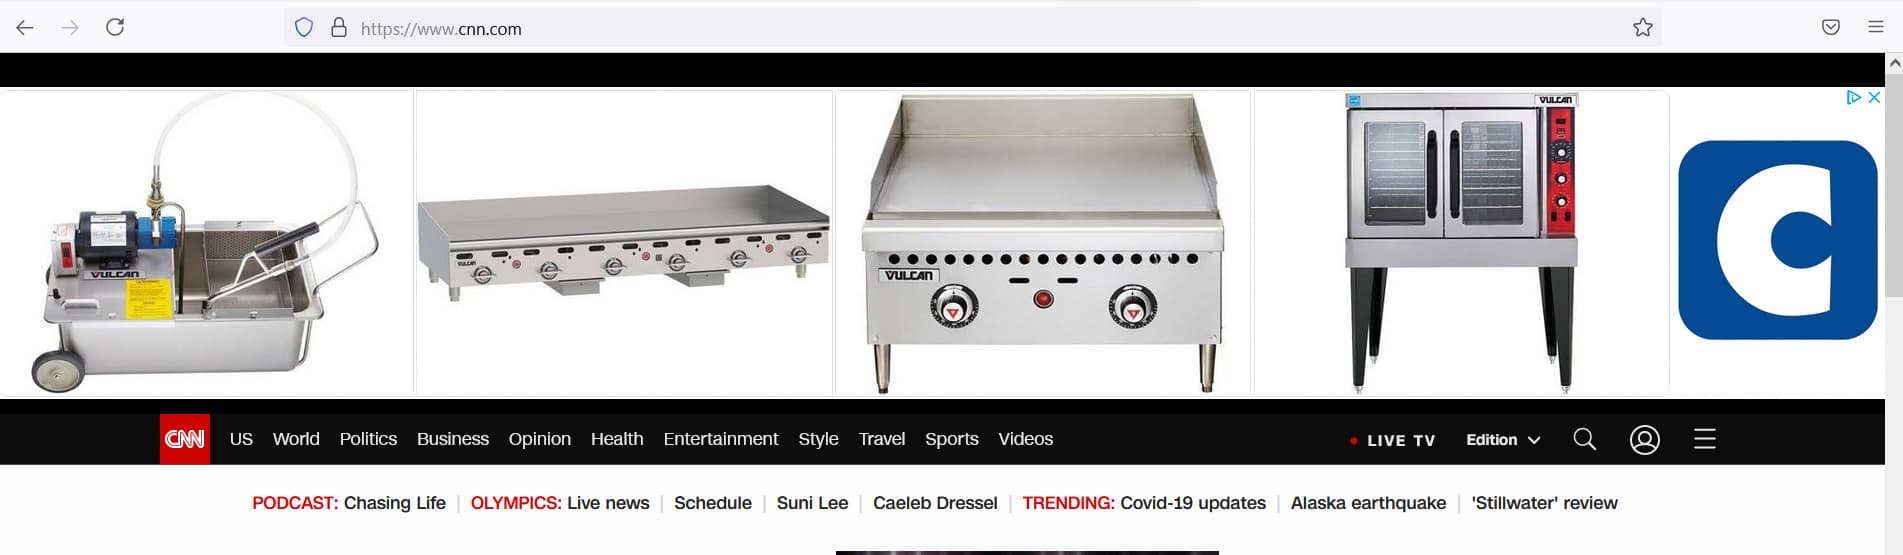Click the page vertical scrollbar thumb
This screenshot has height=555, width=1903.
1894,184
